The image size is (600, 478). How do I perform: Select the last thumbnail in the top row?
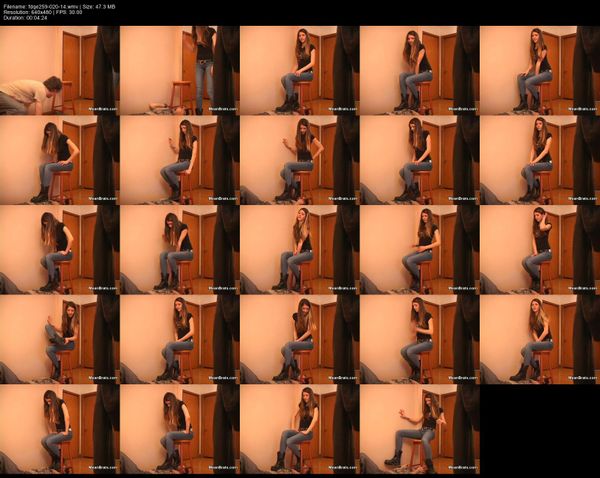click(x=539, y=70)
